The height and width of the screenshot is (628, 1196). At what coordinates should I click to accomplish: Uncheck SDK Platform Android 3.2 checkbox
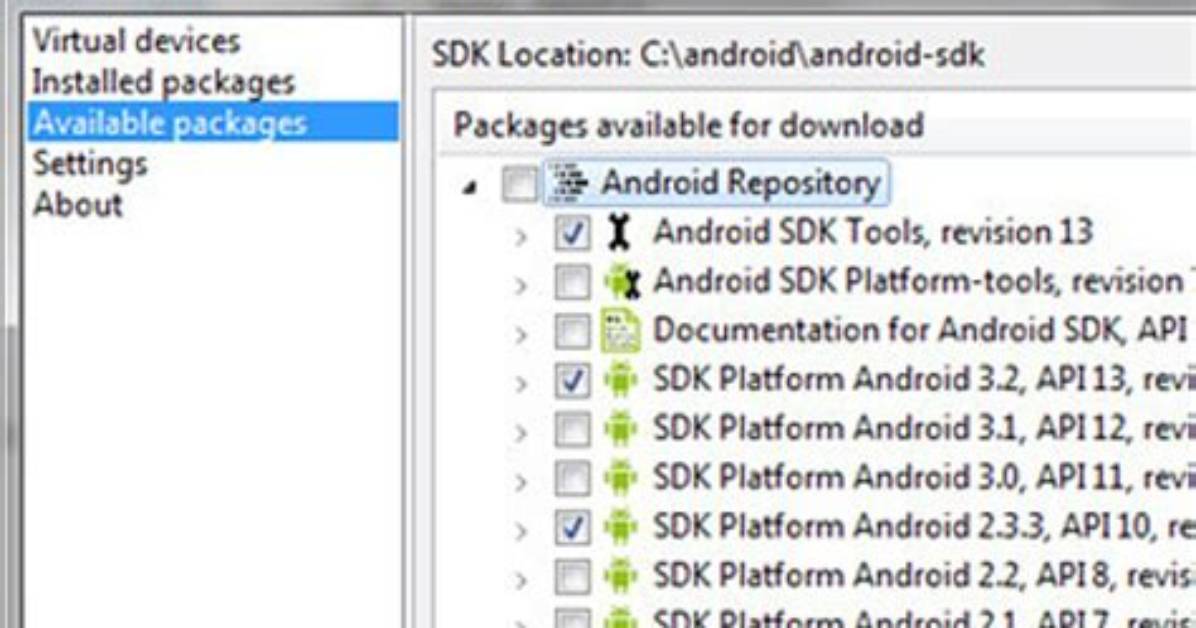572,380
